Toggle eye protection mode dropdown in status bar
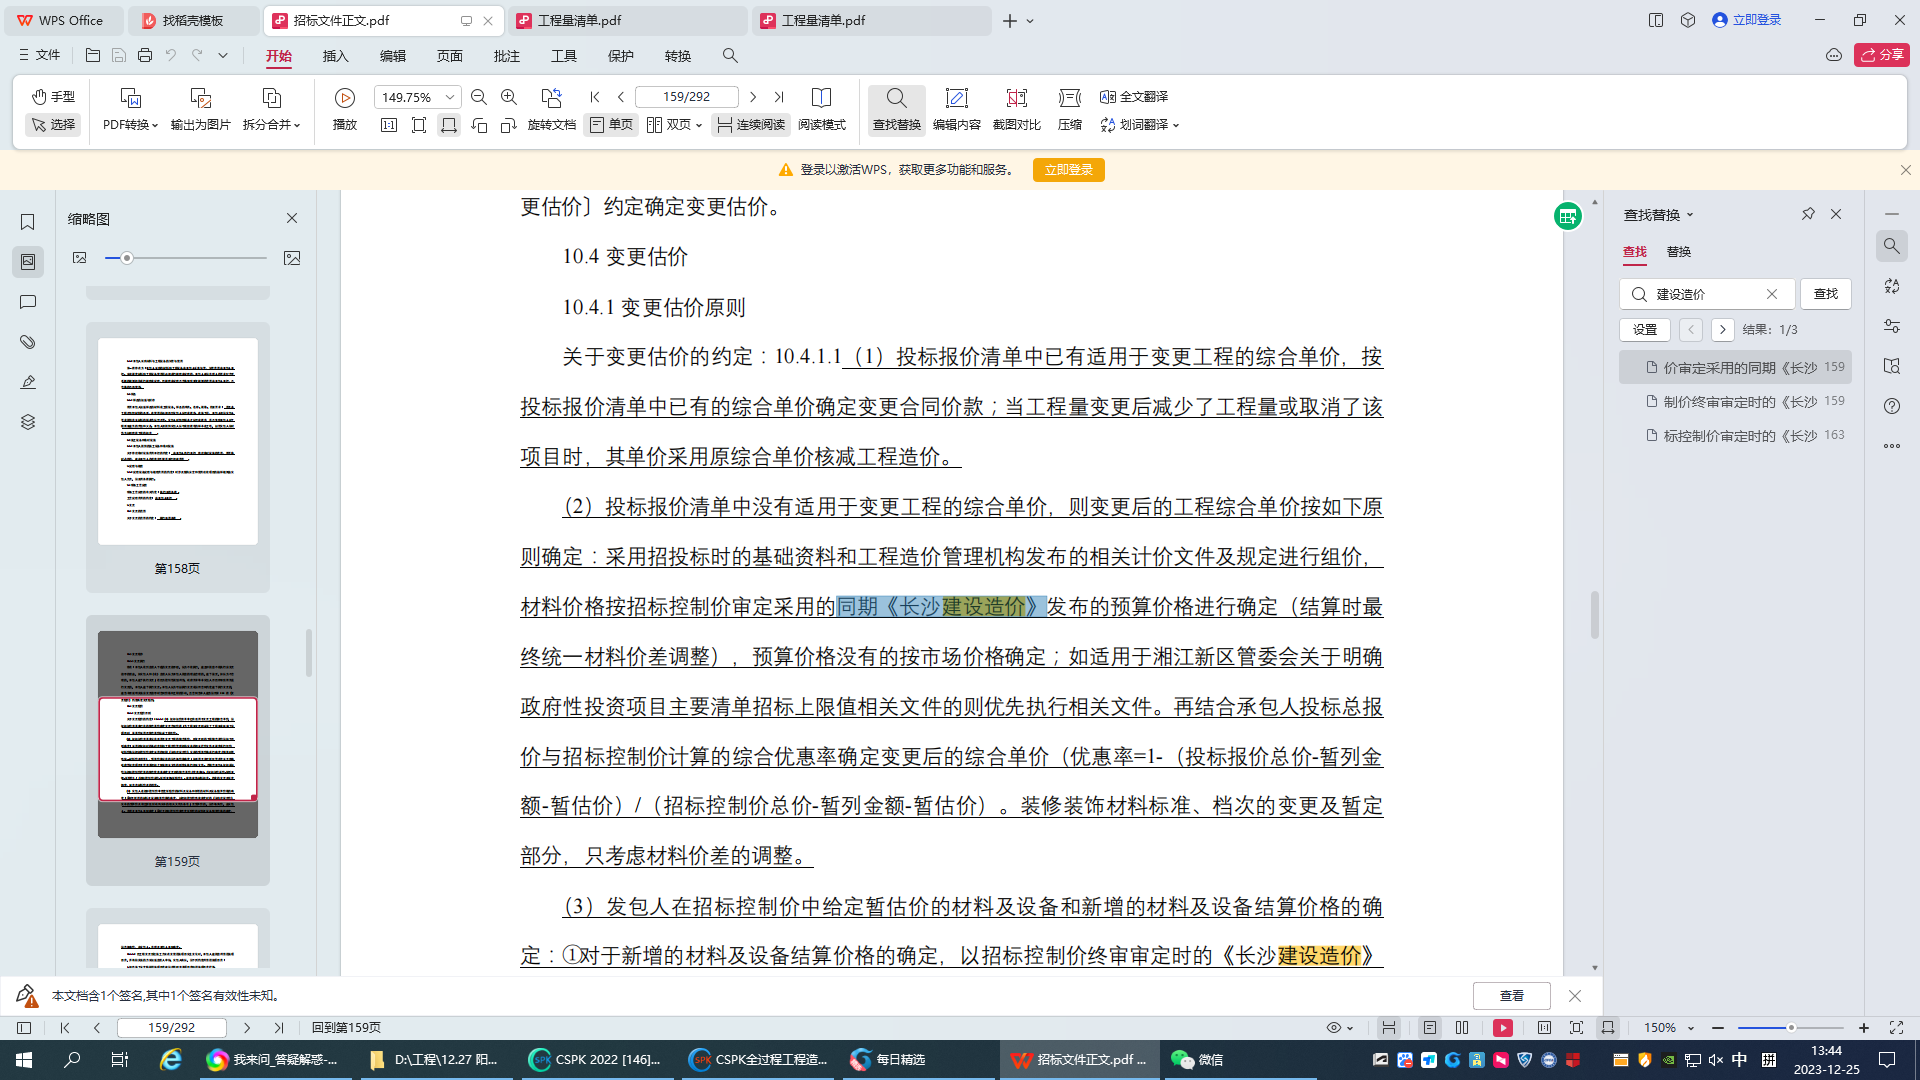 point(1339,1028)
